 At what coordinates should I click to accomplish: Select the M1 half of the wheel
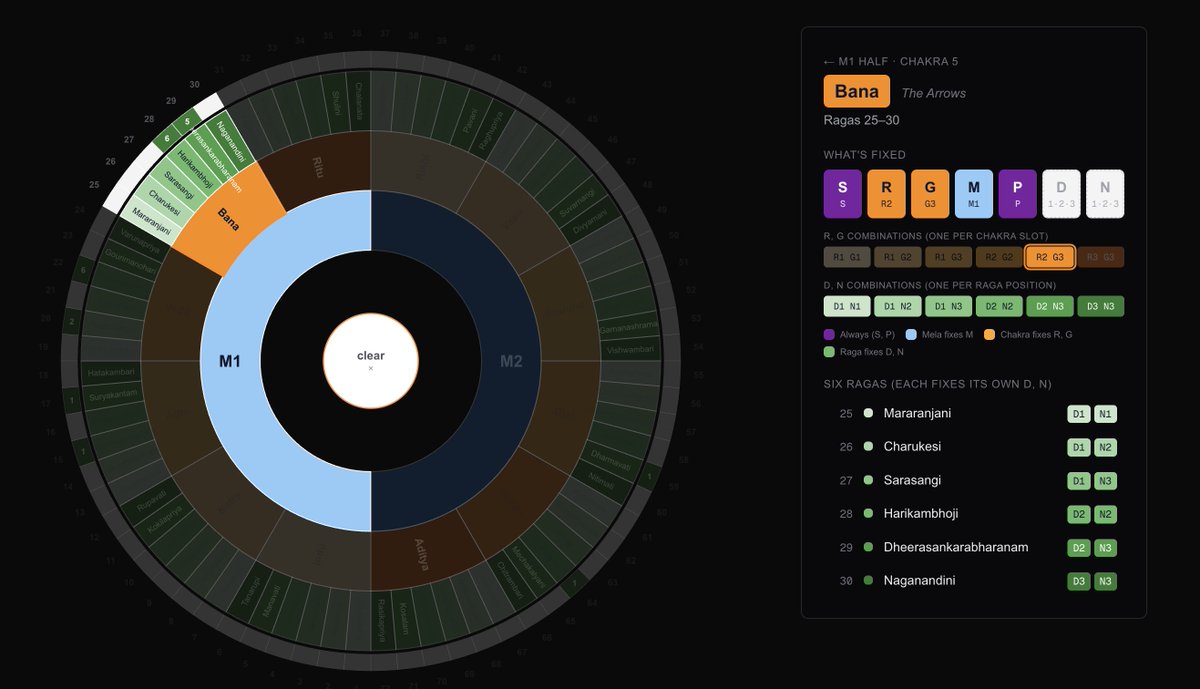(231, 360)
